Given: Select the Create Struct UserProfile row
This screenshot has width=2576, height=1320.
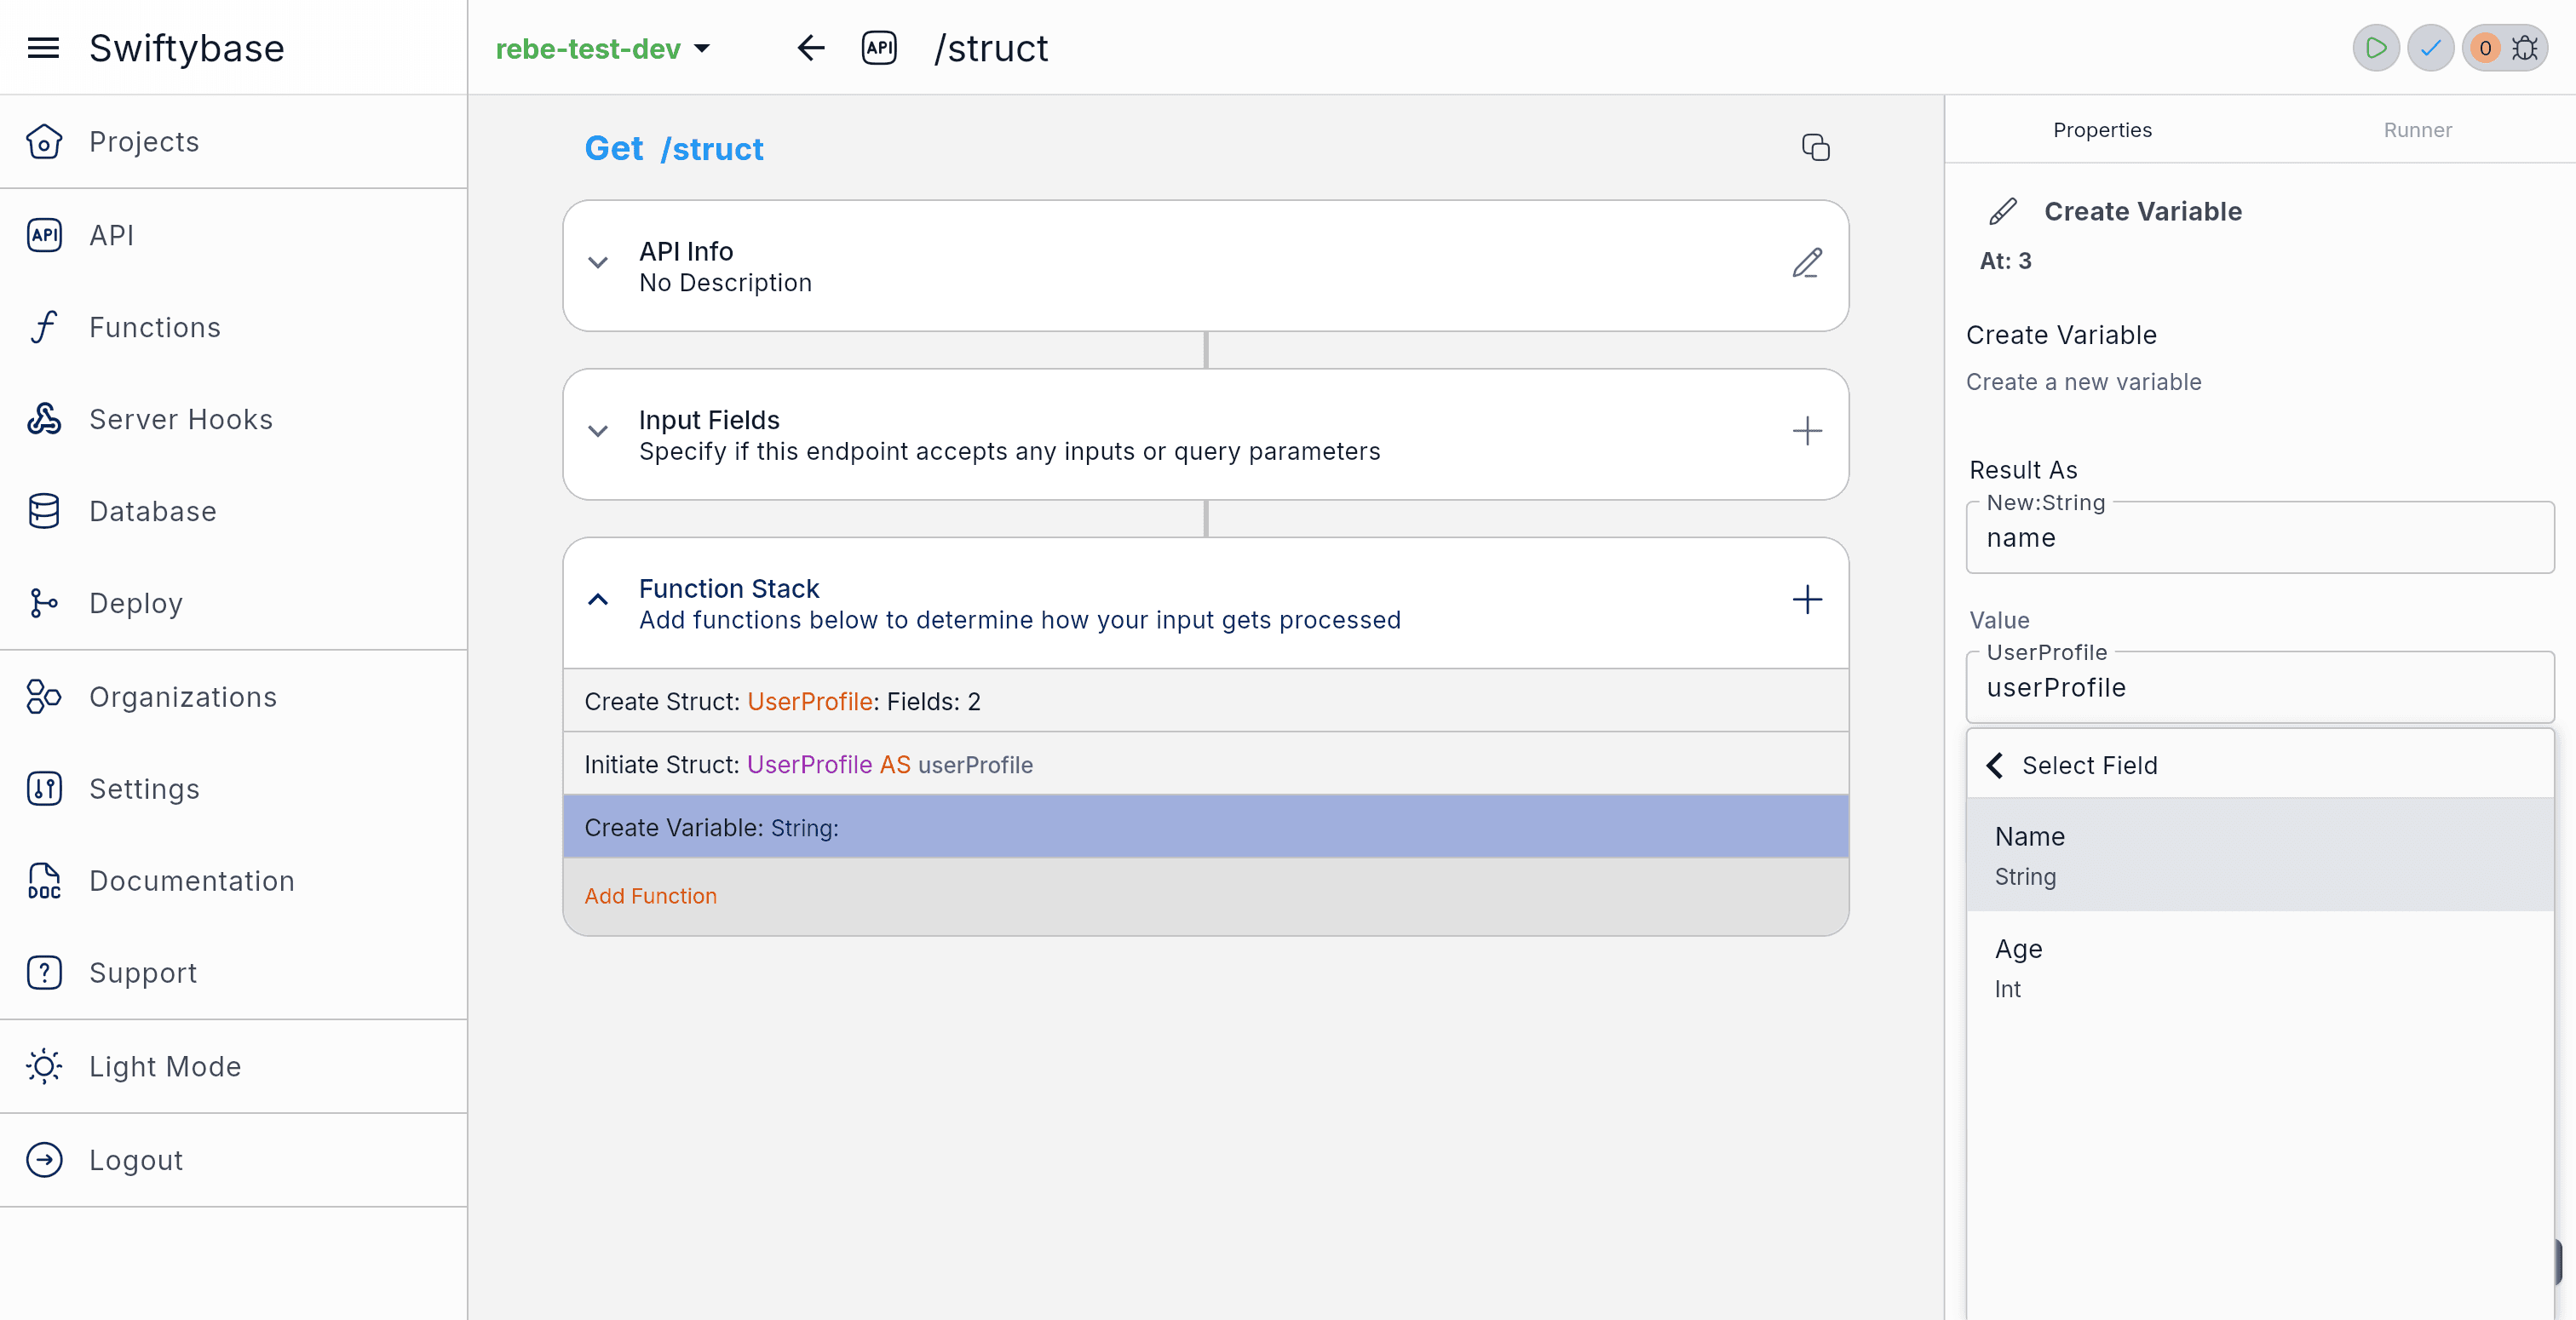Looking at the screenshot, I should coord(1205,701).
